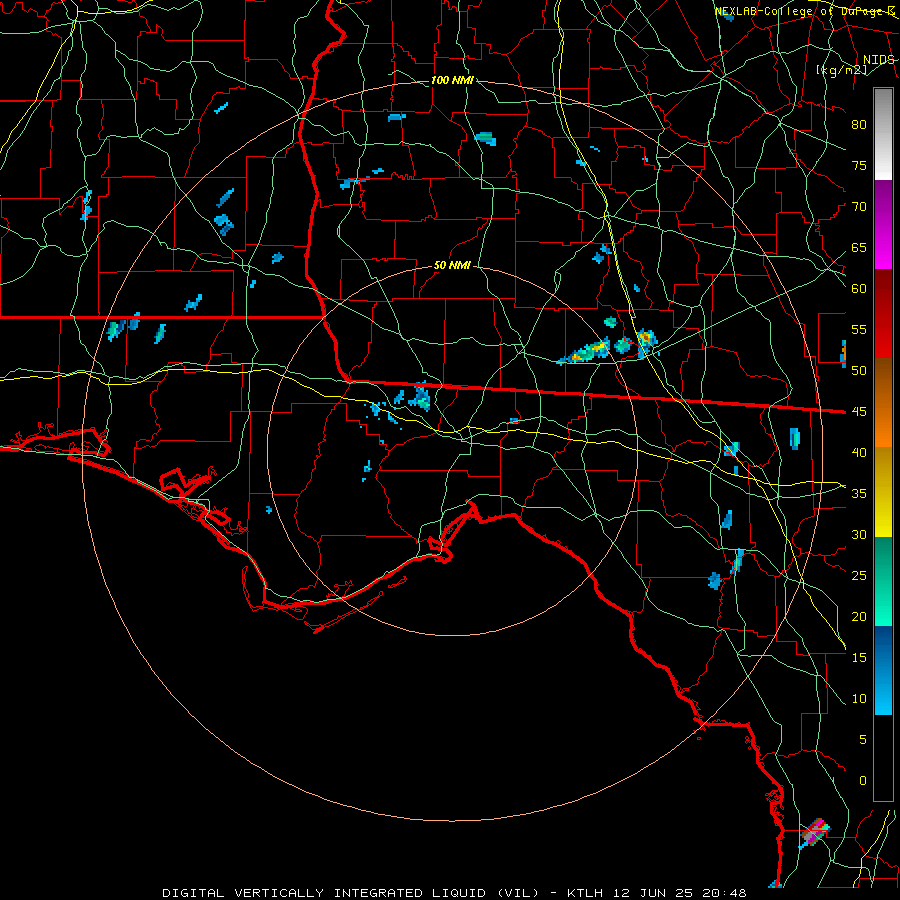This screenshot has height=900, width=900.
Task: Click the magenta-purple segment of the color bar
Action: [883, 225]
